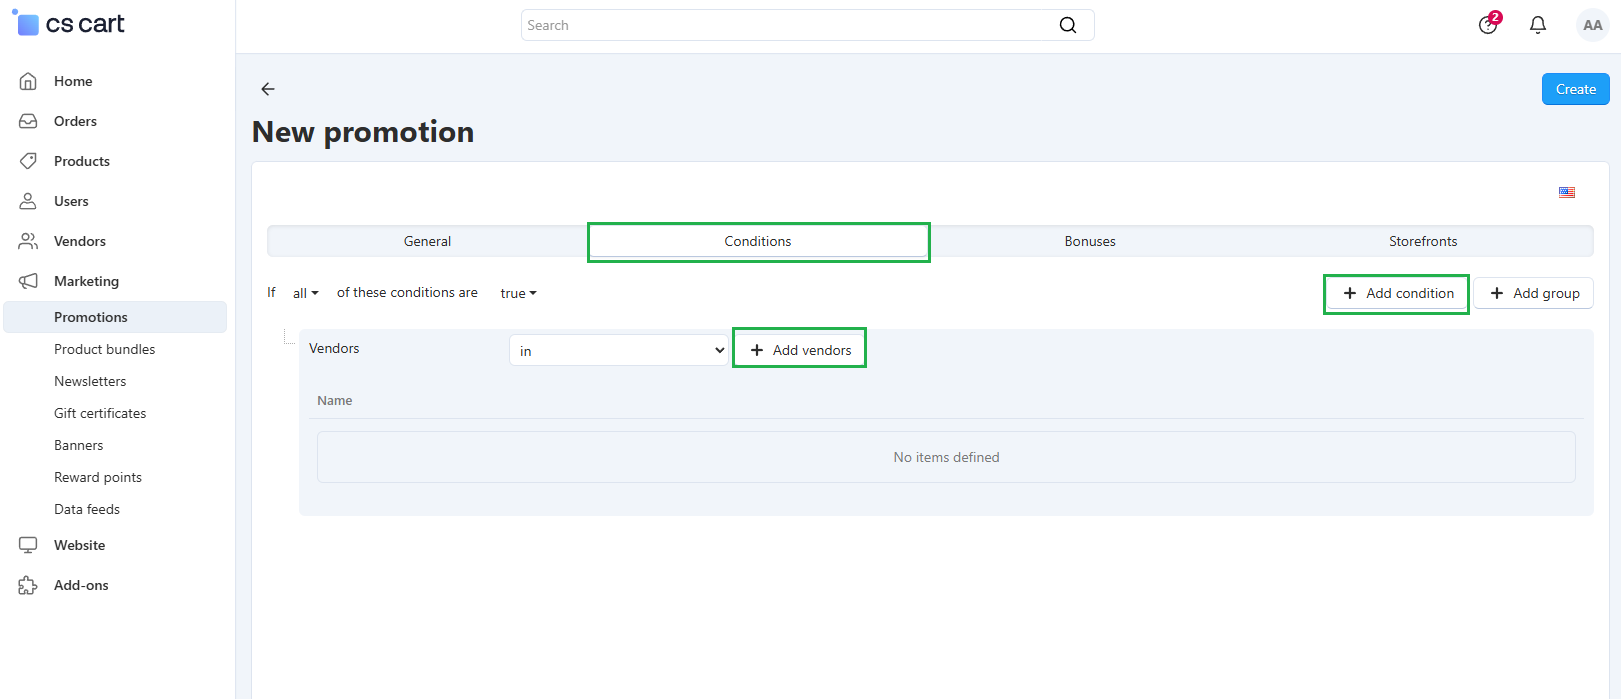Click the 'Name' column header
This screenshot has width=1621, height=699.
coord(334,400)
